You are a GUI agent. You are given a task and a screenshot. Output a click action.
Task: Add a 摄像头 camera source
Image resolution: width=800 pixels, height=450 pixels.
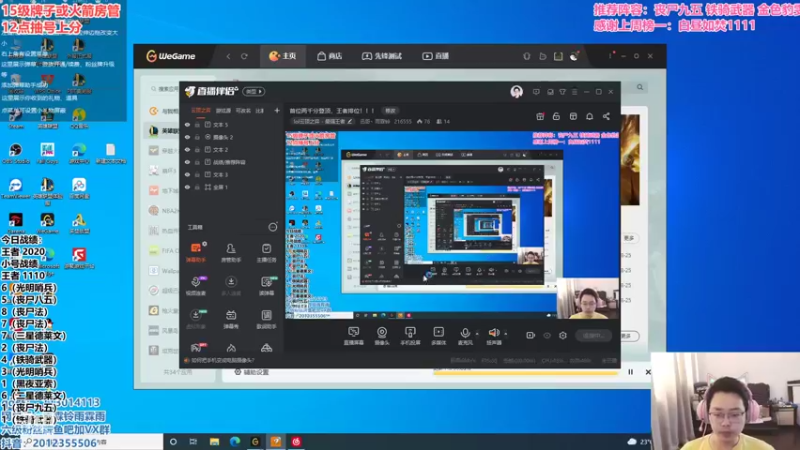click(x=382, y=336)
